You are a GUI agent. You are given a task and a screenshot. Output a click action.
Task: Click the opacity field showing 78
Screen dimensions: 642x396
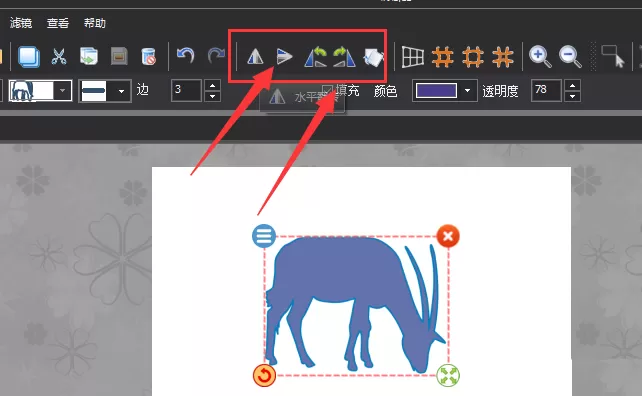tap(546, 91)
